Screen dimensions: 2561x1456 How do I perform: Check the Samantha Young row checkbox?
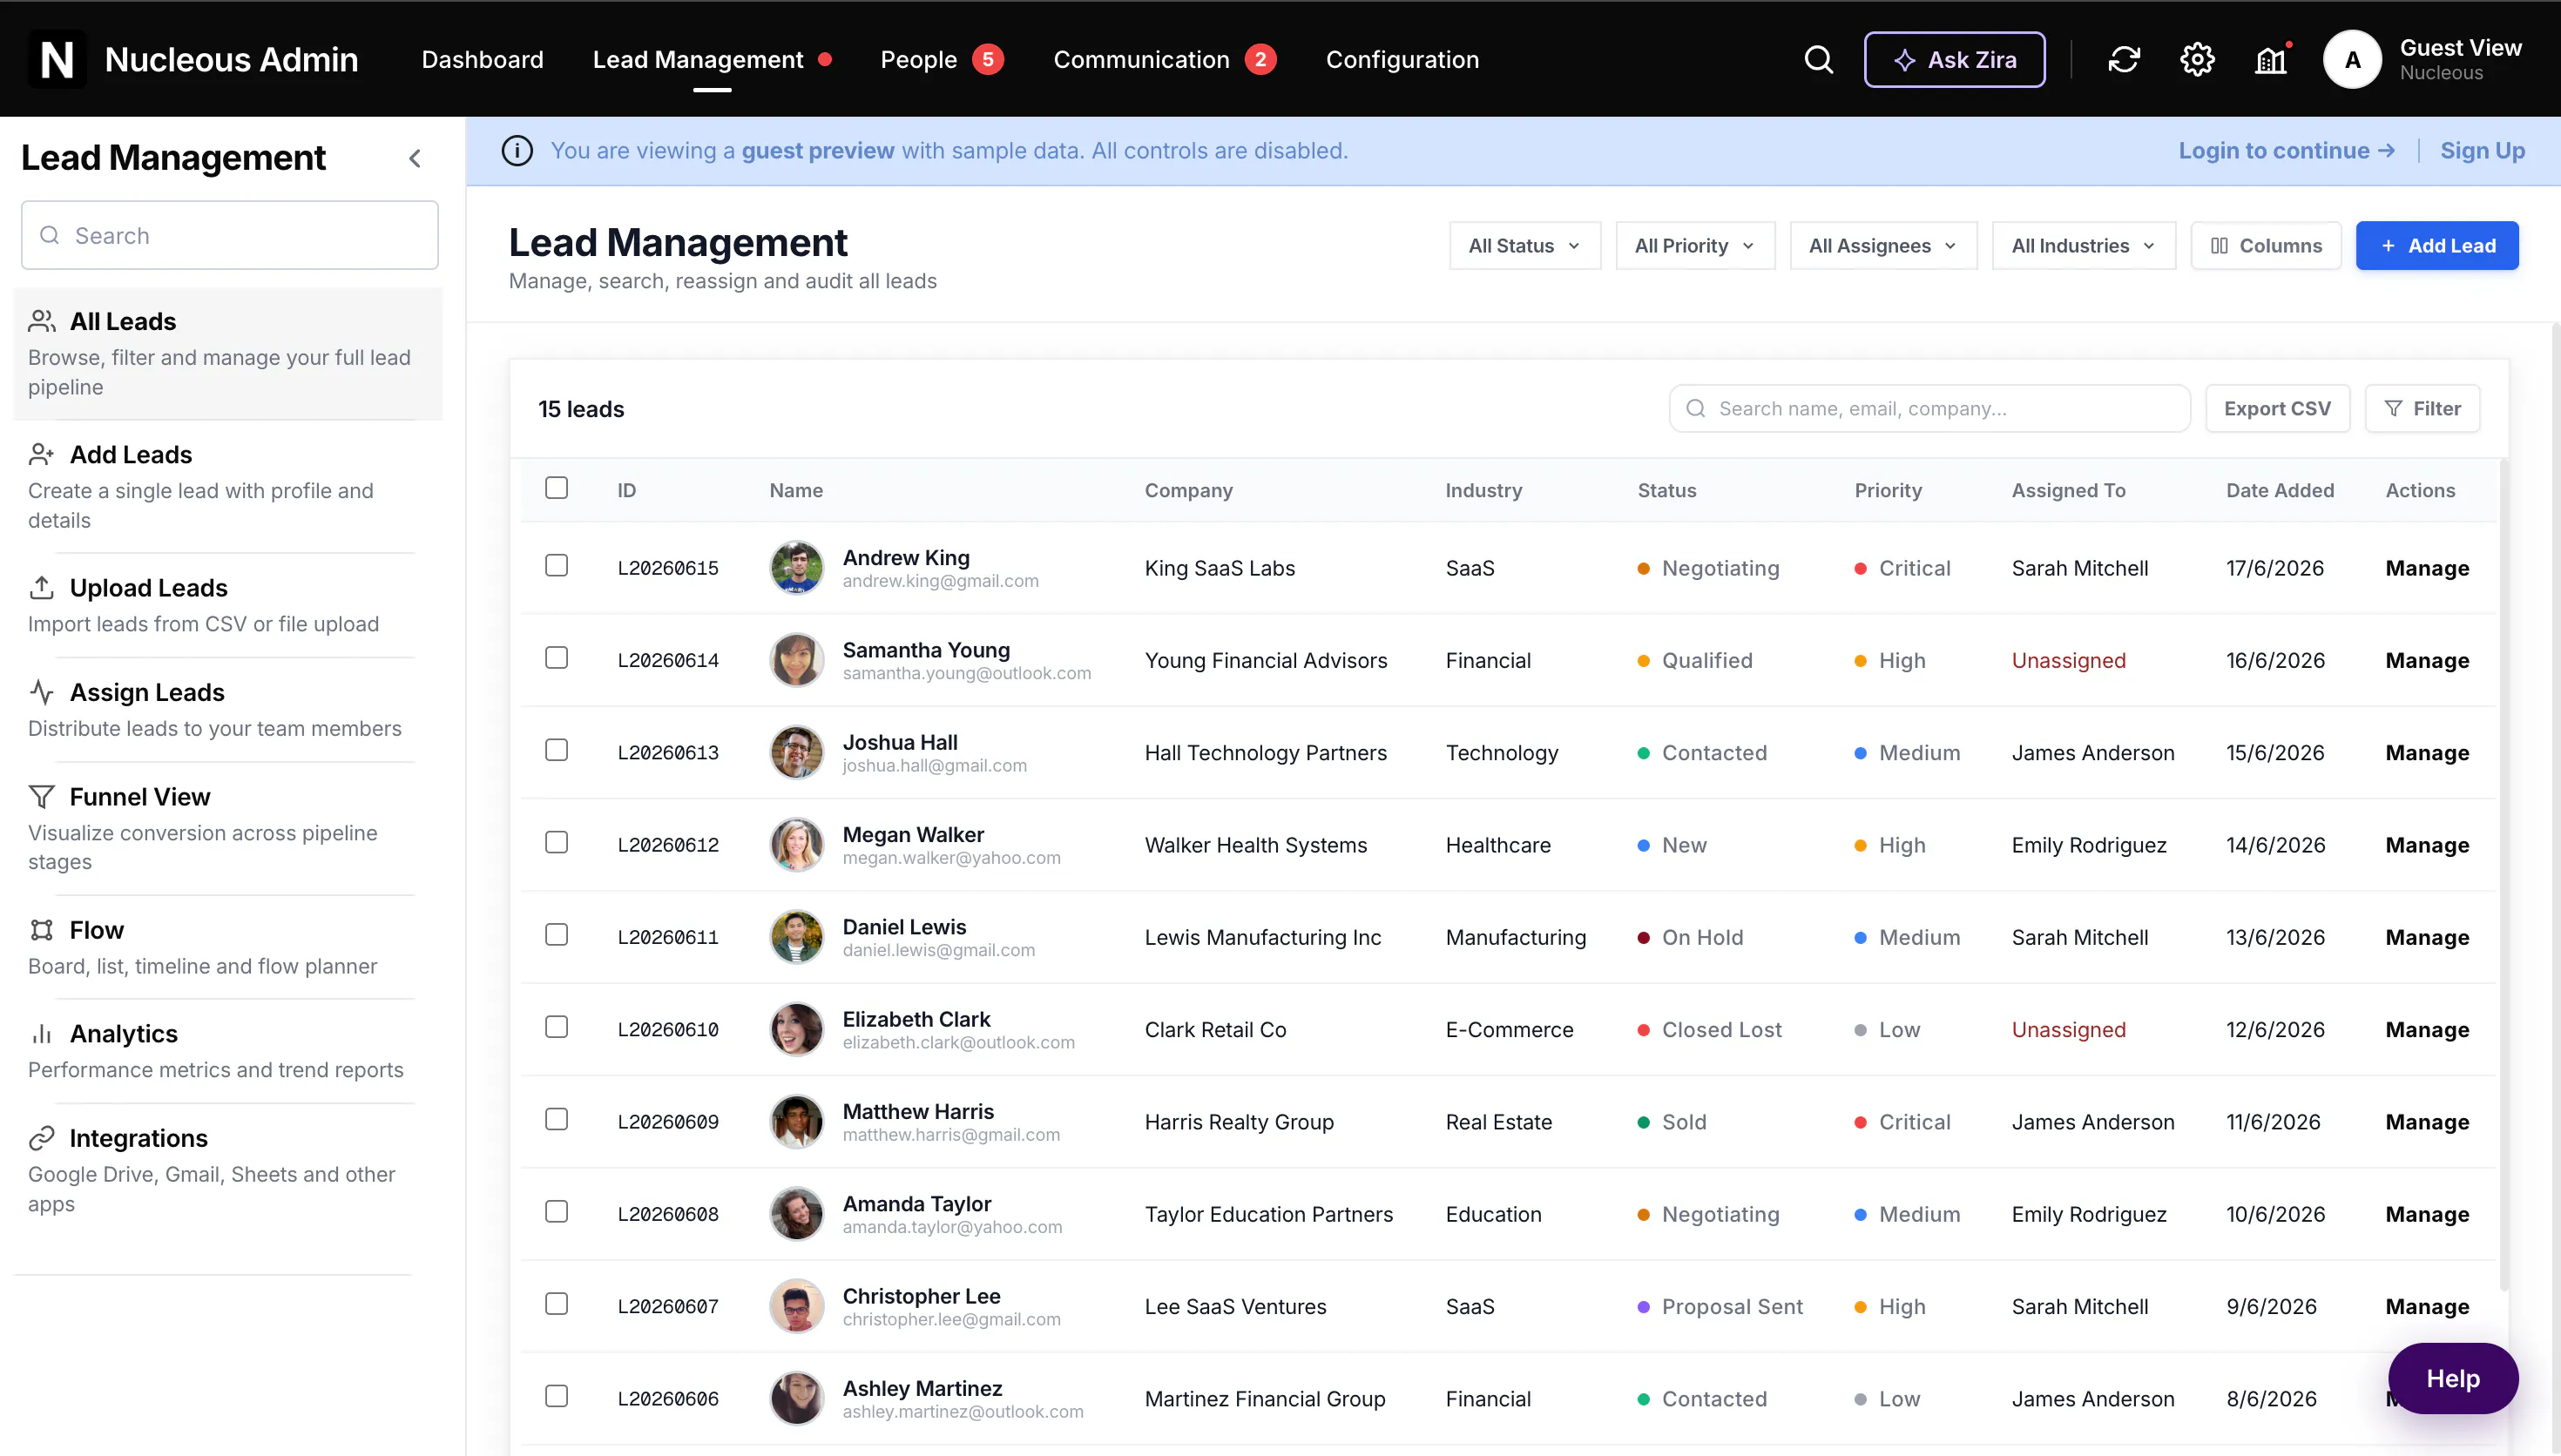(557, 658)
